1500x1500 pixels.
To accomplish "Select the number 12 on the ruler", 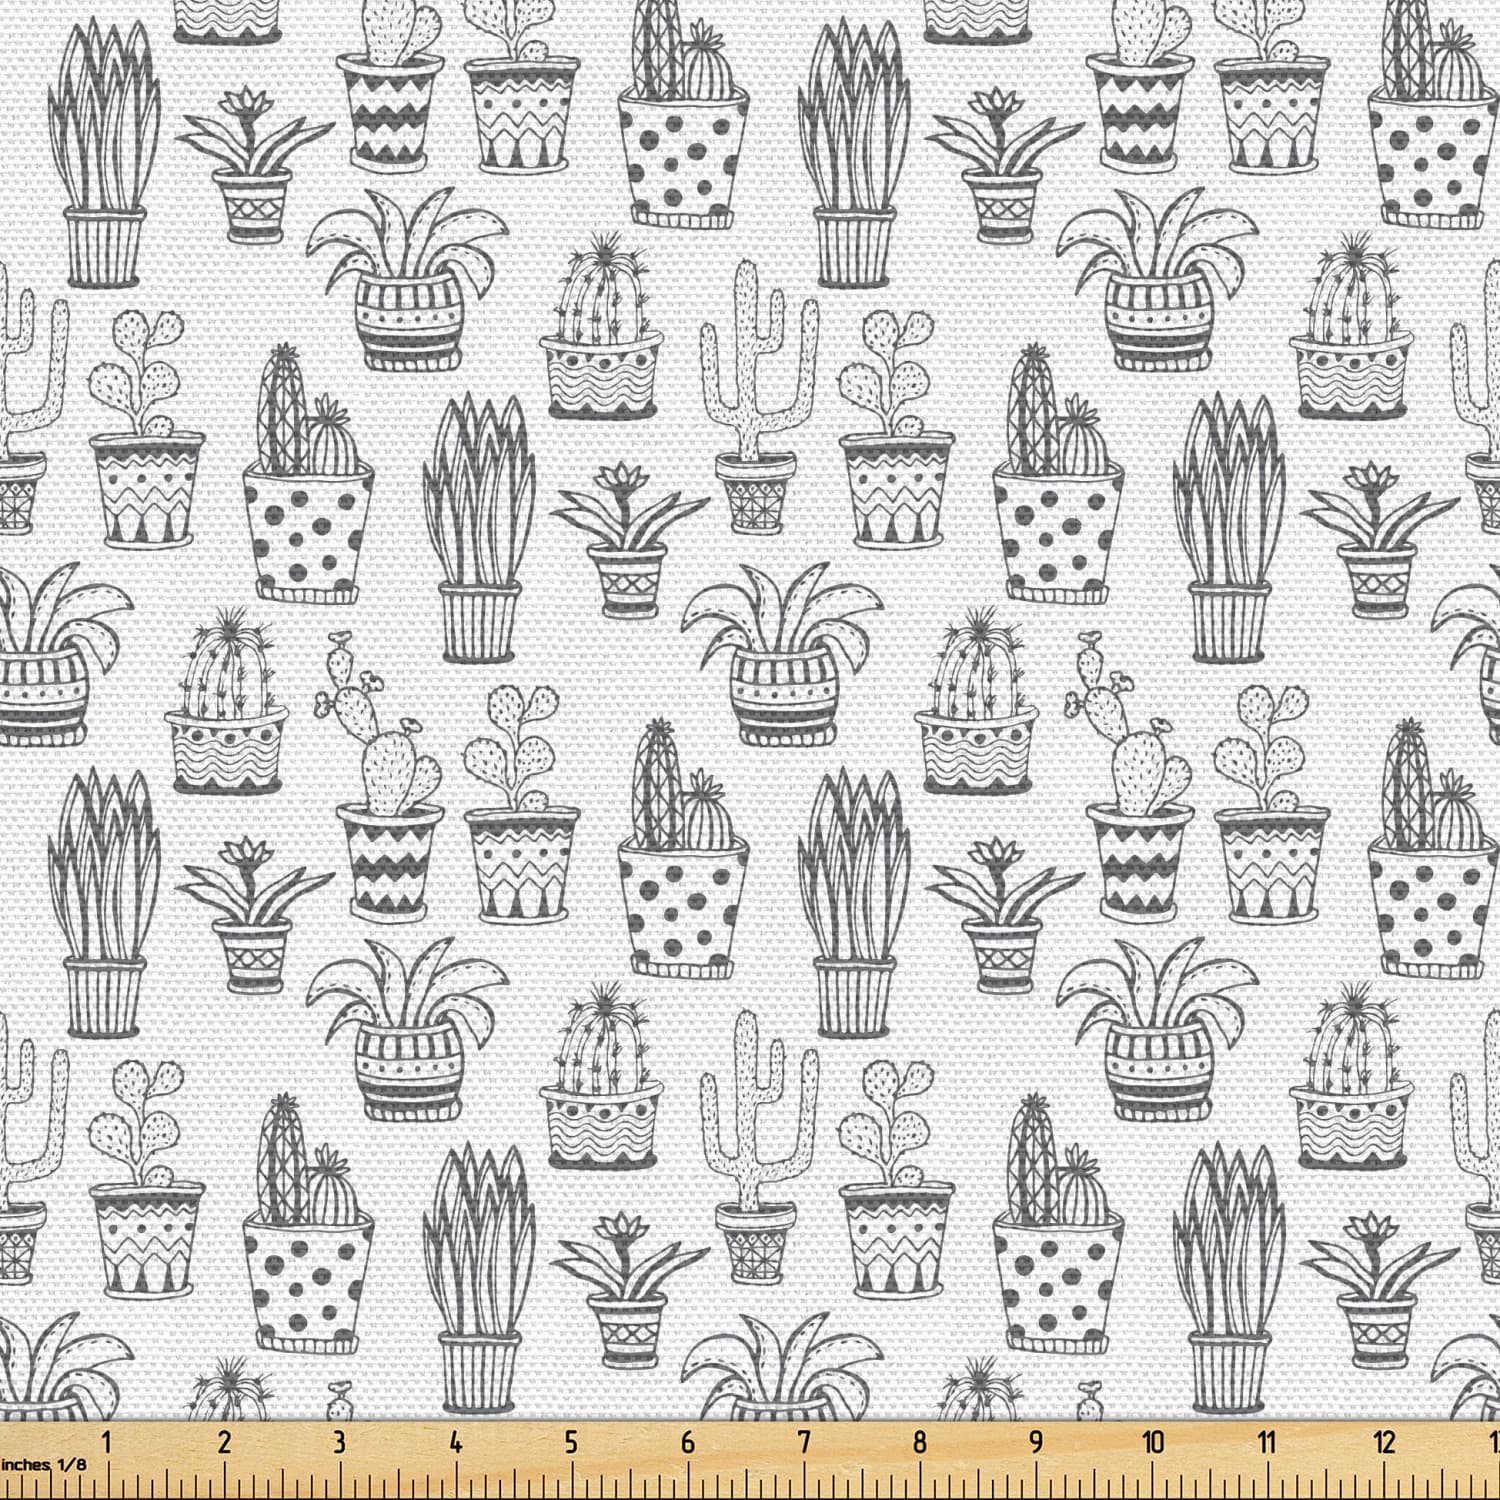I will [x=1385, y=1442].
